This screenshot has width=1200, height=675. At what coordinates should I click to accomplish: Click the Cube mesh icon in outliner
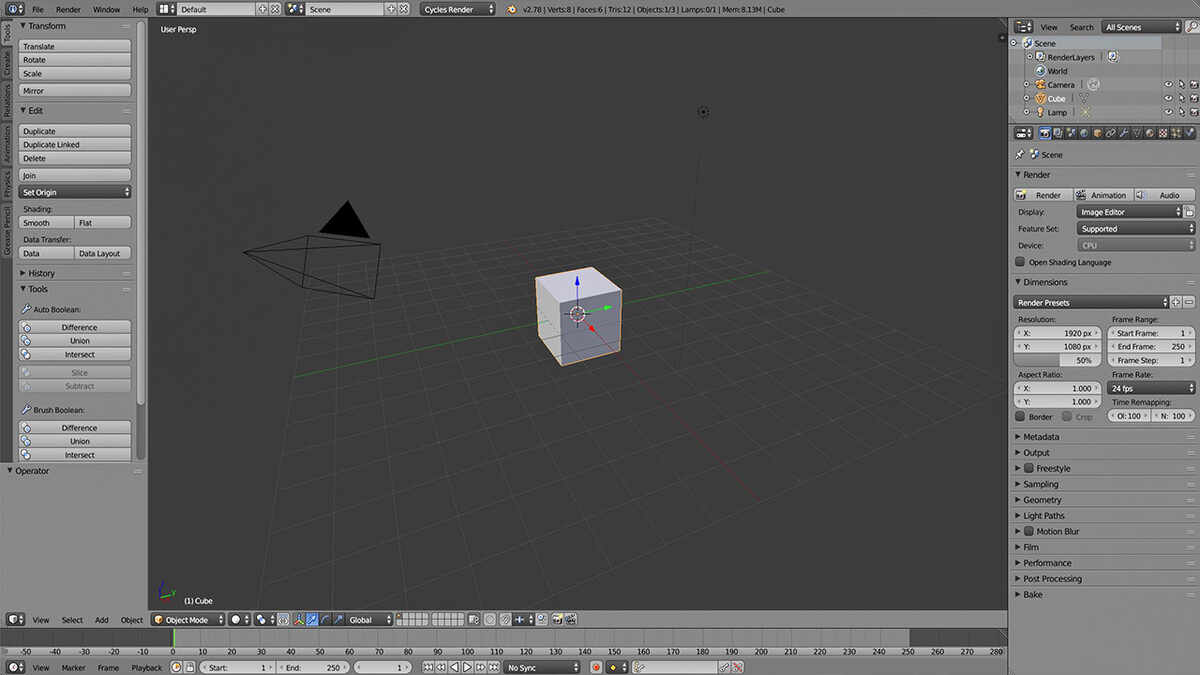pyautogui.click(x=1083, y=99)
